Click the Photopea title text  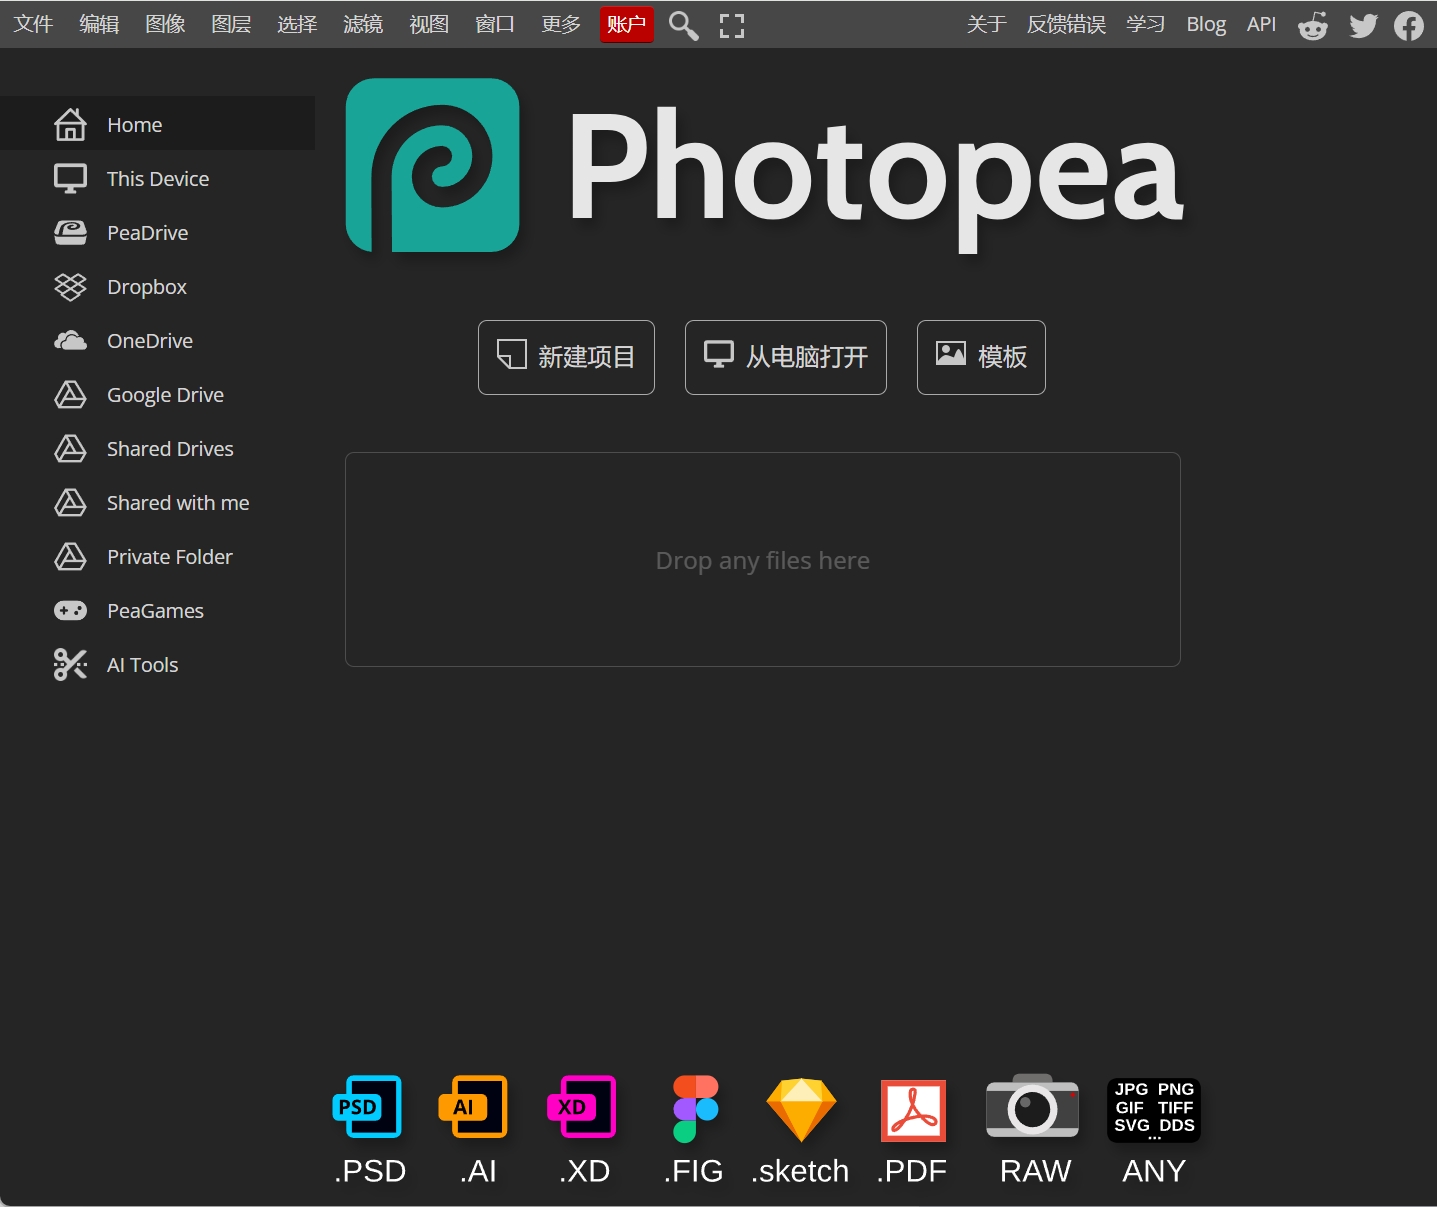pos(876,178)
